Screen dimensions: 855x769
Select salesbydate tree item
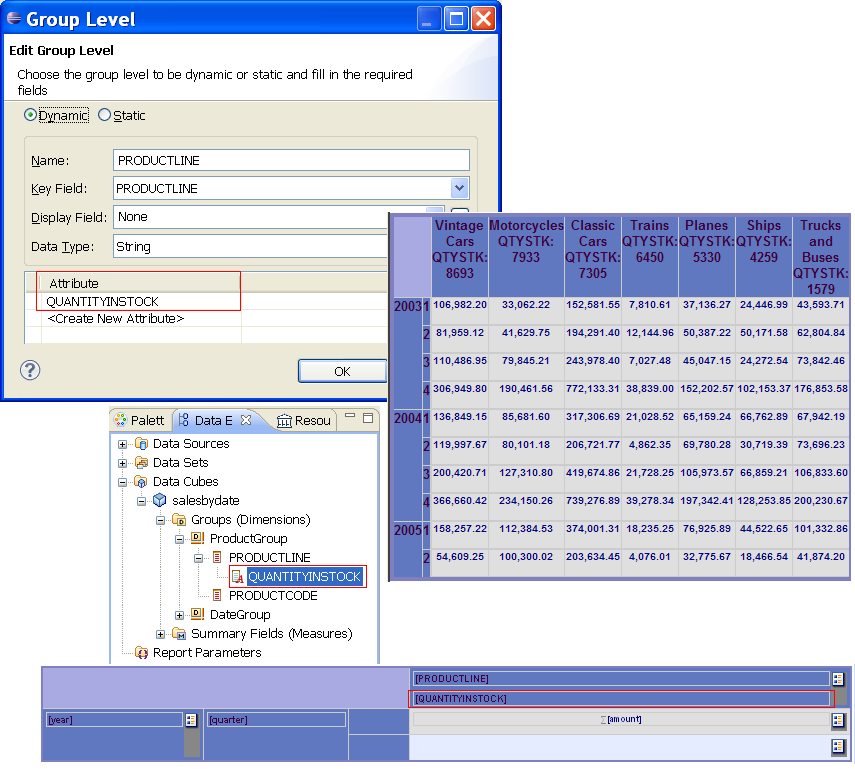(206, 501)
